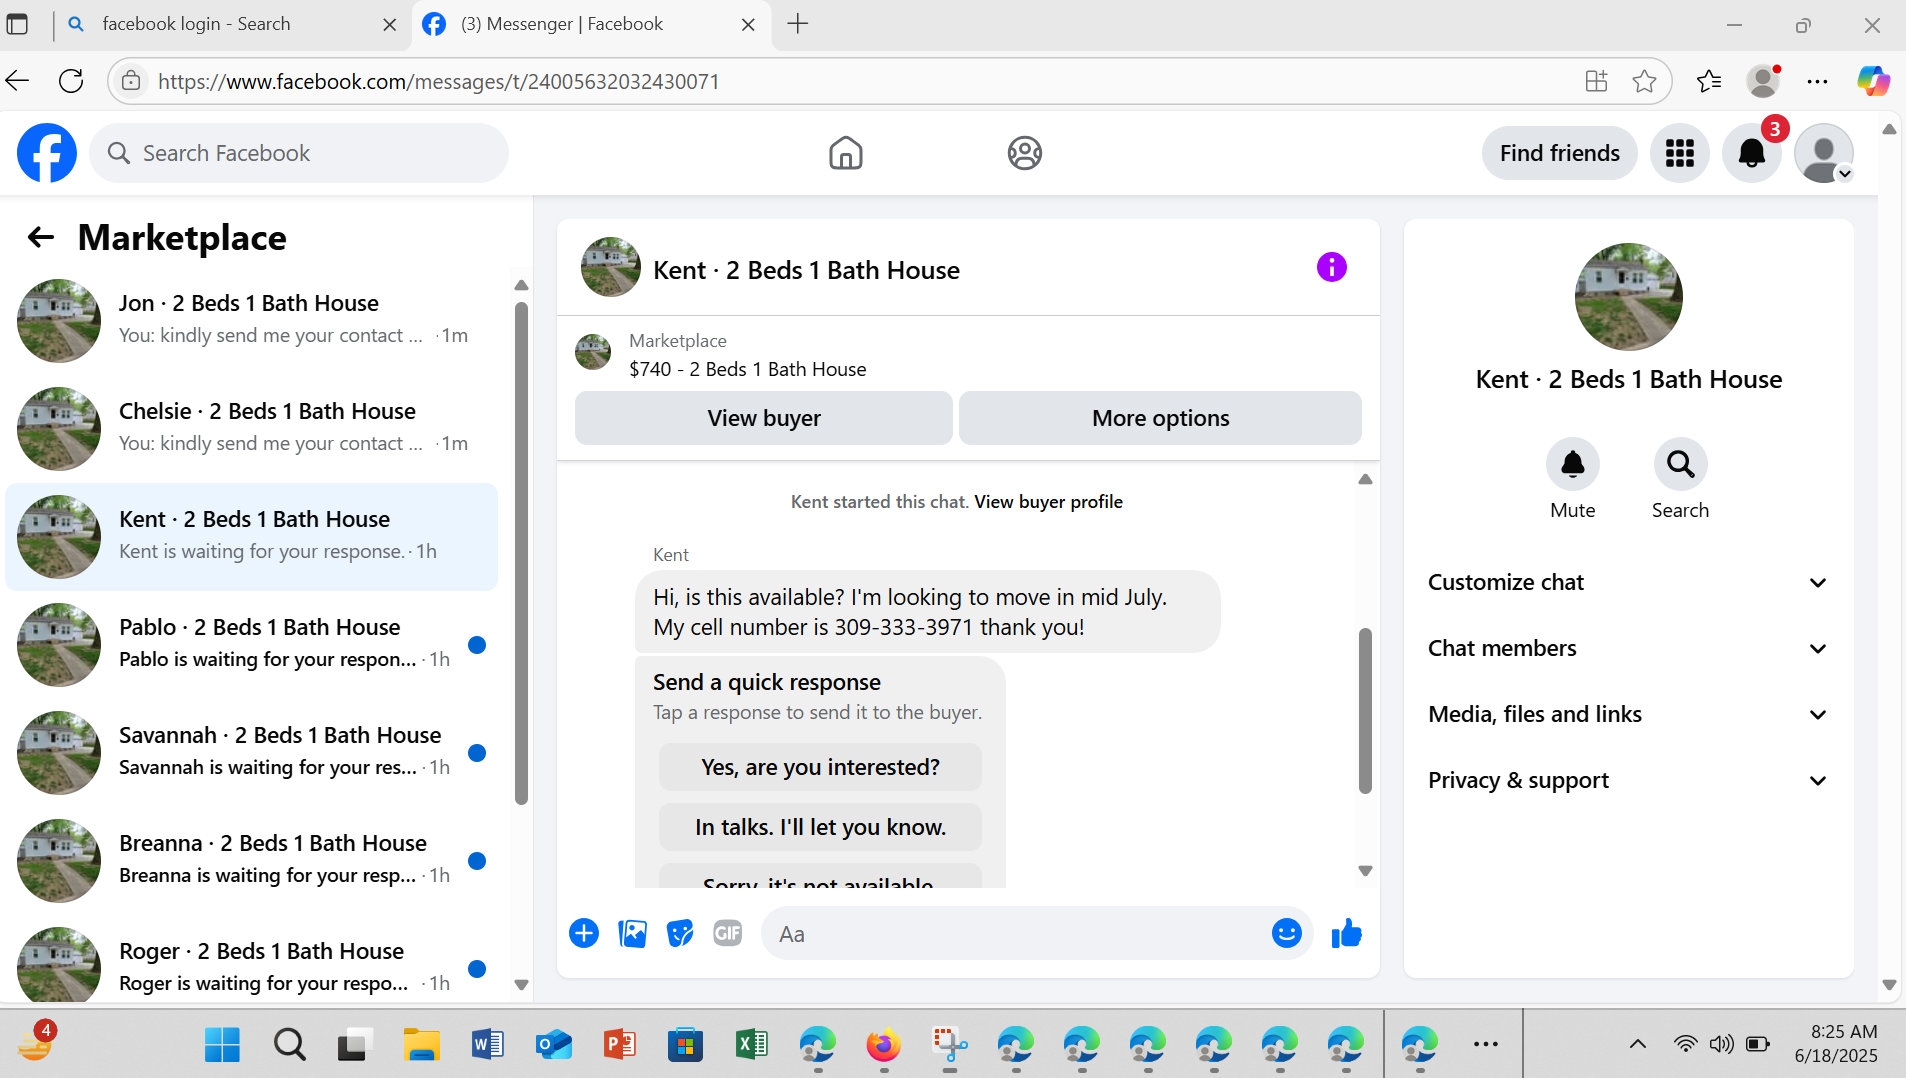Add this page to favorites star
This screenshot has width=1906, height=1078.
[1644, 82]
